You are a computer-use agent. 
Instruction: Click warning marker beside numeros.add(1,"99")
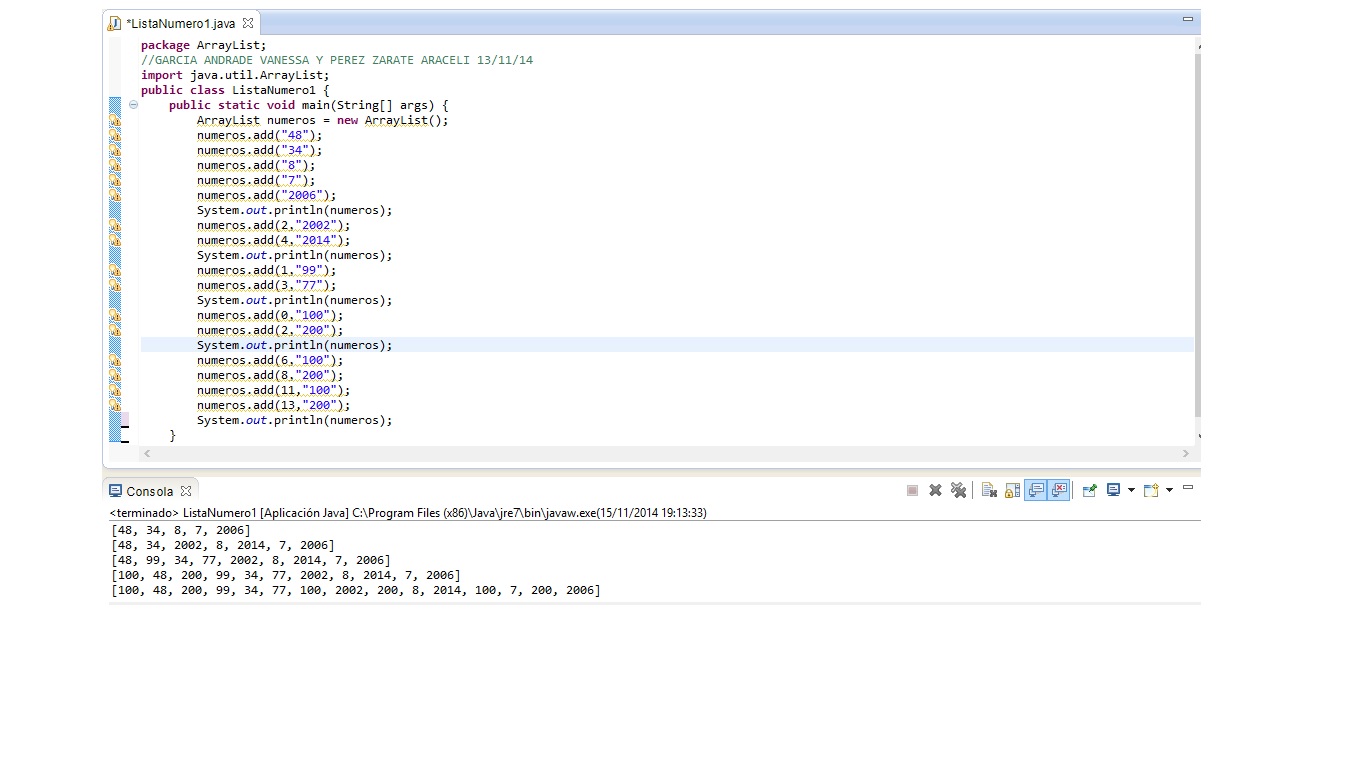tap(115, 270)
